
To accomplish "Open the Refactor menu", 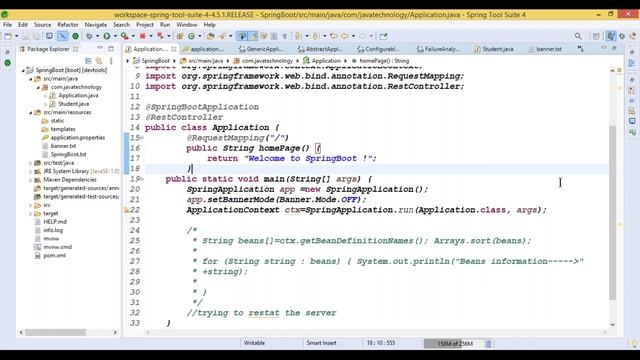I will 68,24.
